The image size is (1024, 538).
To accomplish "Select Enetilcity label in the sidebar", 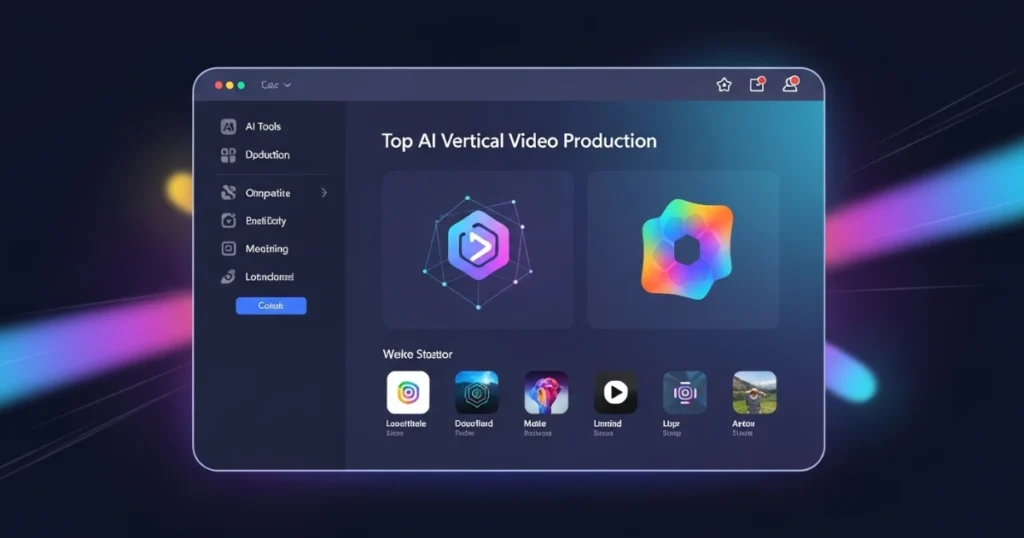I will pos(266,221).
